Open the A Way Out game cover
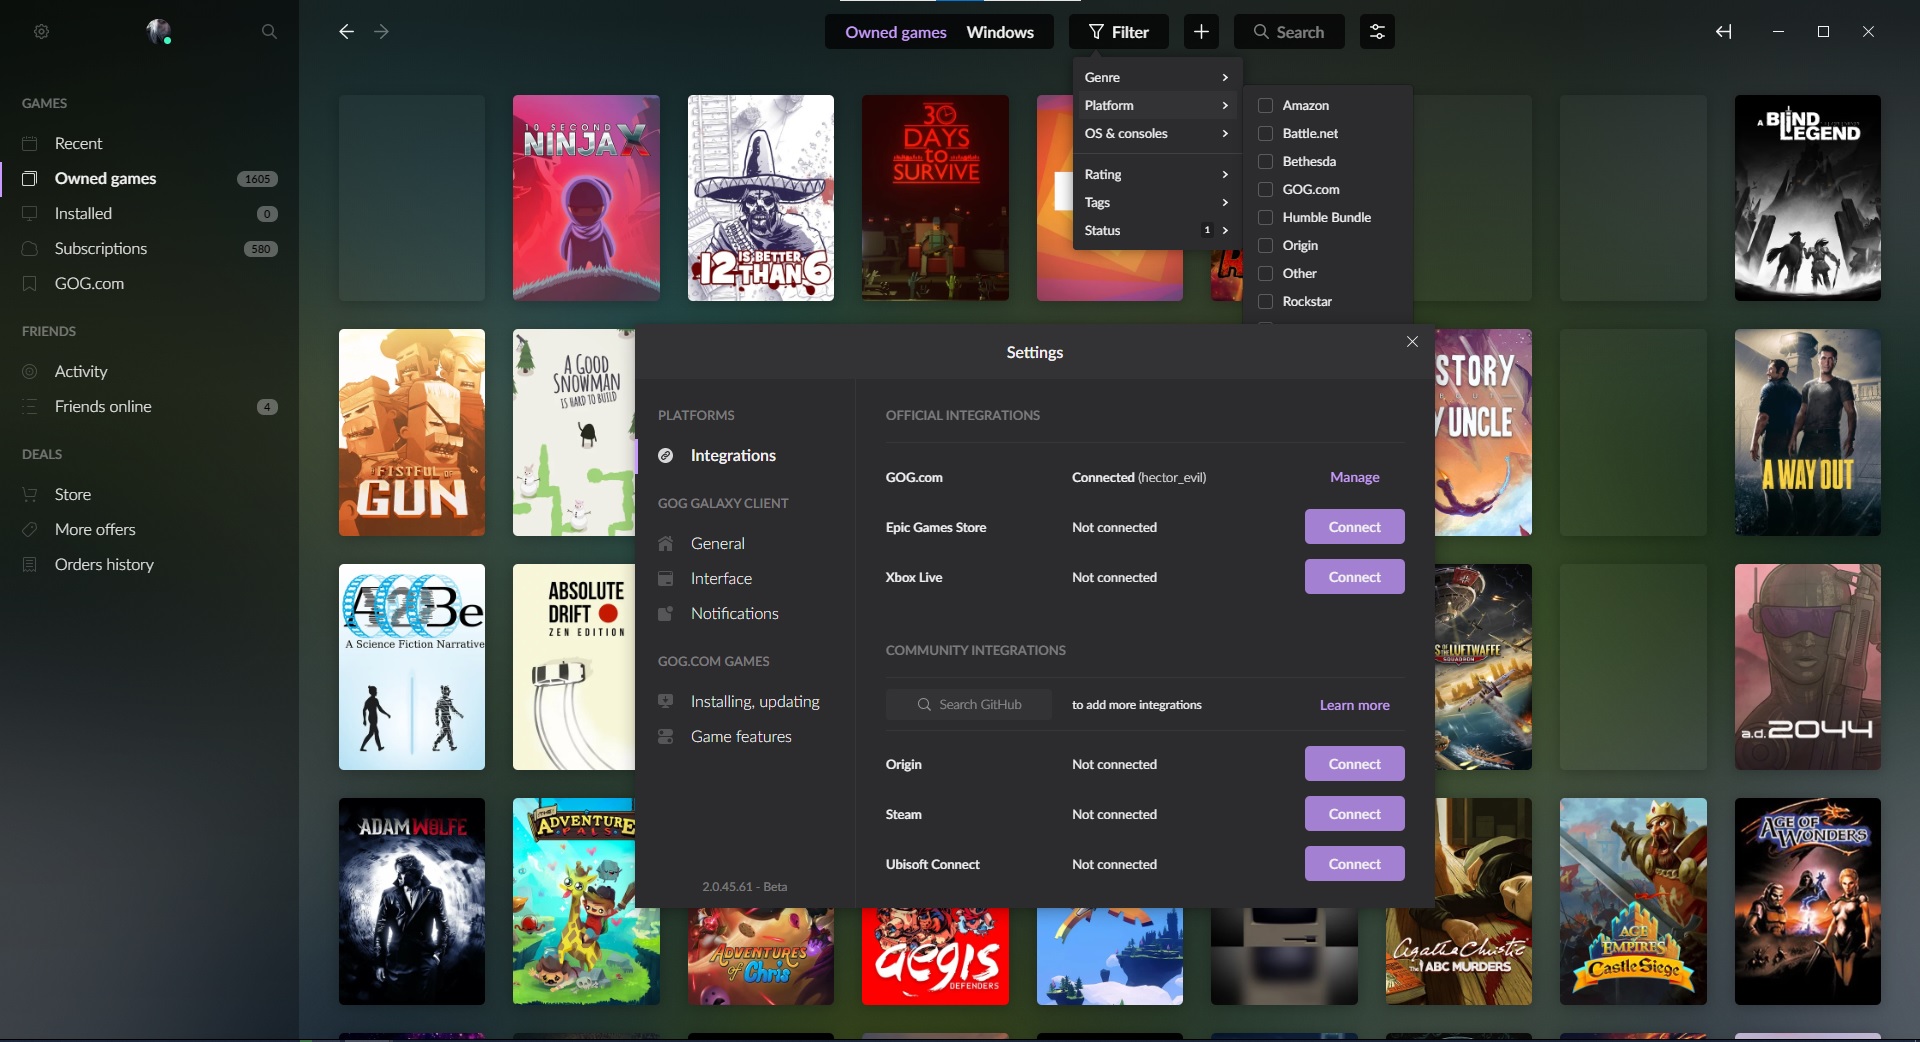Viewport: 1920px width, 1042px height. point(1807,433)
